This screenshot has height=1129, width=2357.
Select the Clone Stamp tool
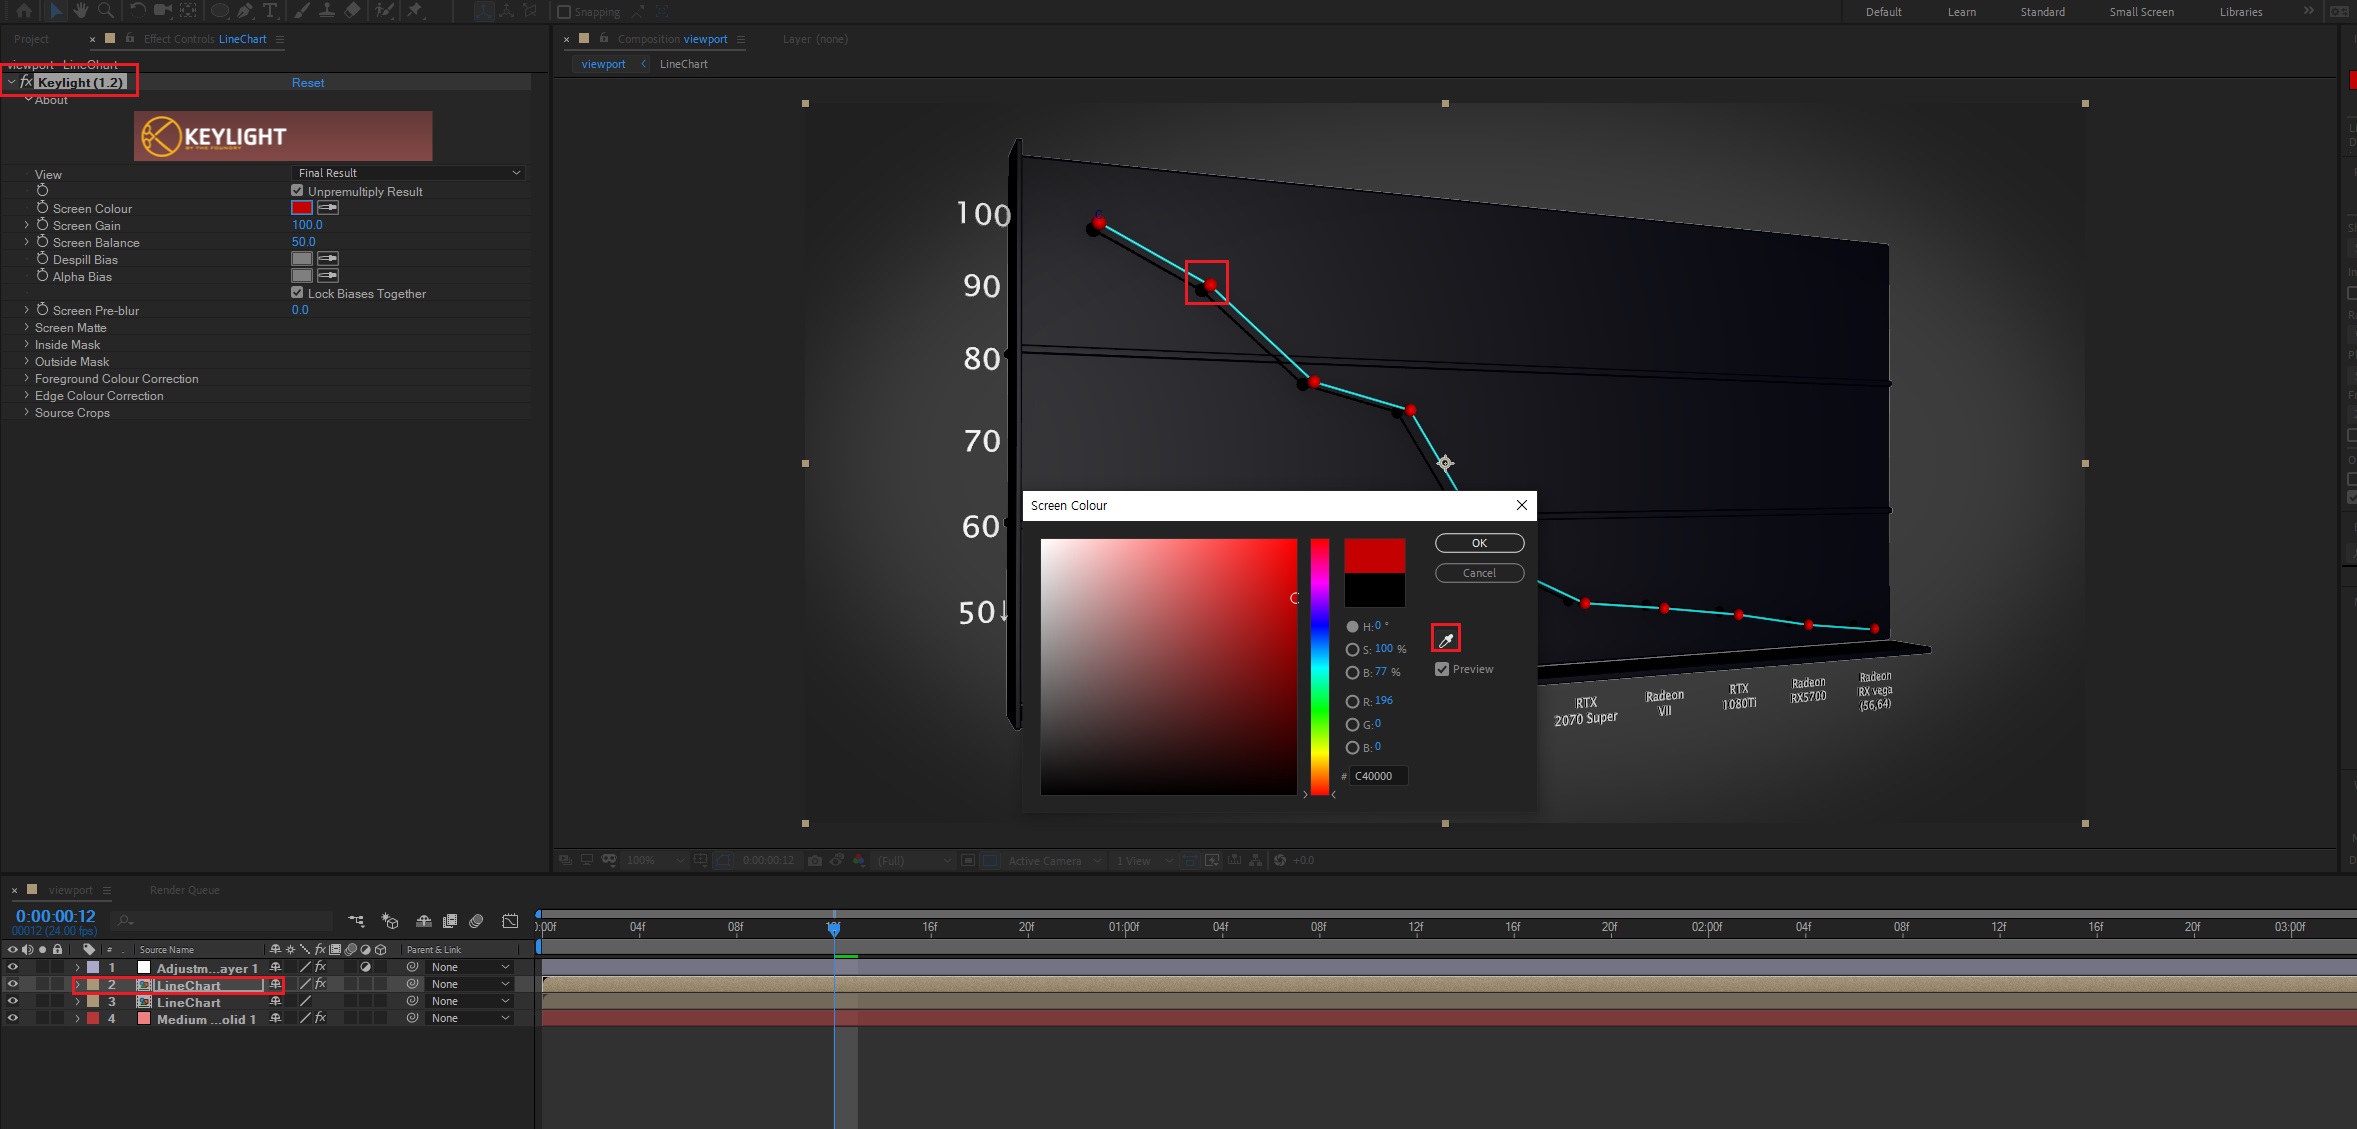coord(326,11)
